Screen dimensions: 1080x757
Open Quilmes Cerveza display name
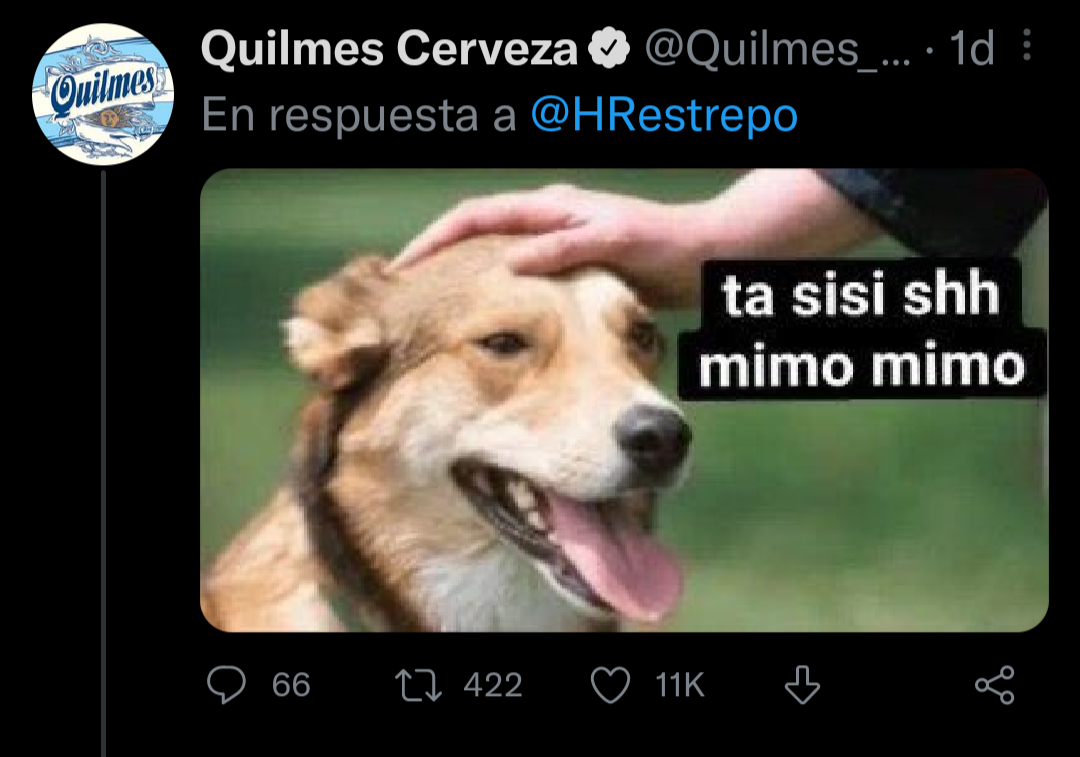click(389, 49)
